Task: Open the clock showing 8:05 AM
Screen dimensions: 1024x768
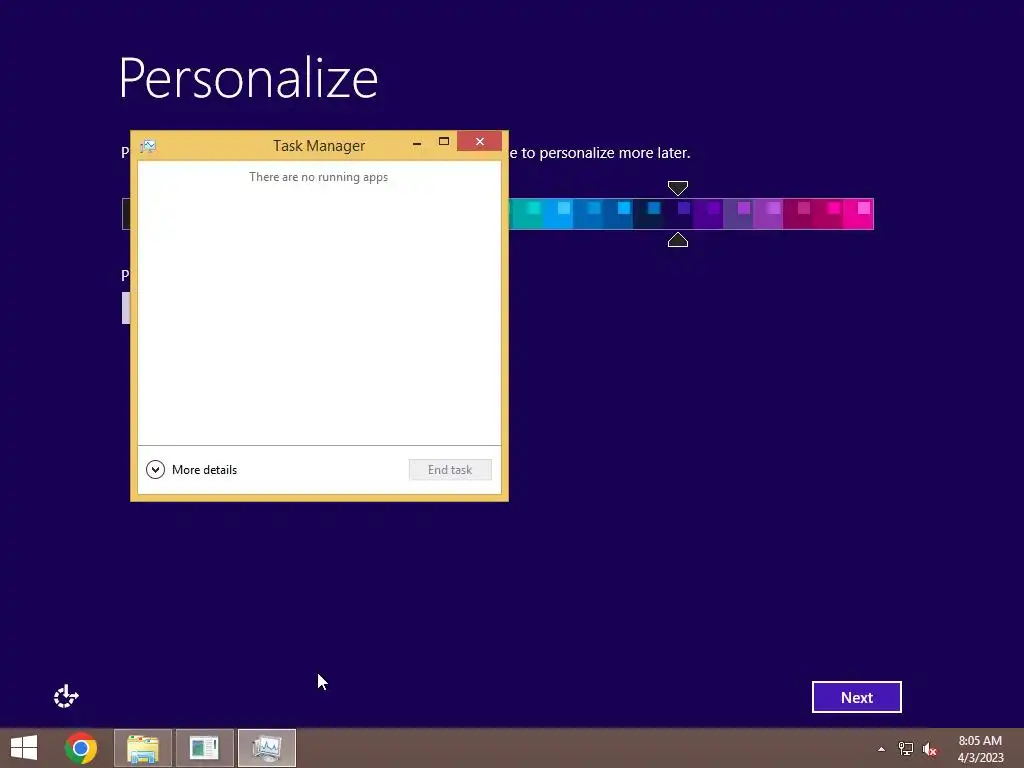Action: tap(980, 749)
